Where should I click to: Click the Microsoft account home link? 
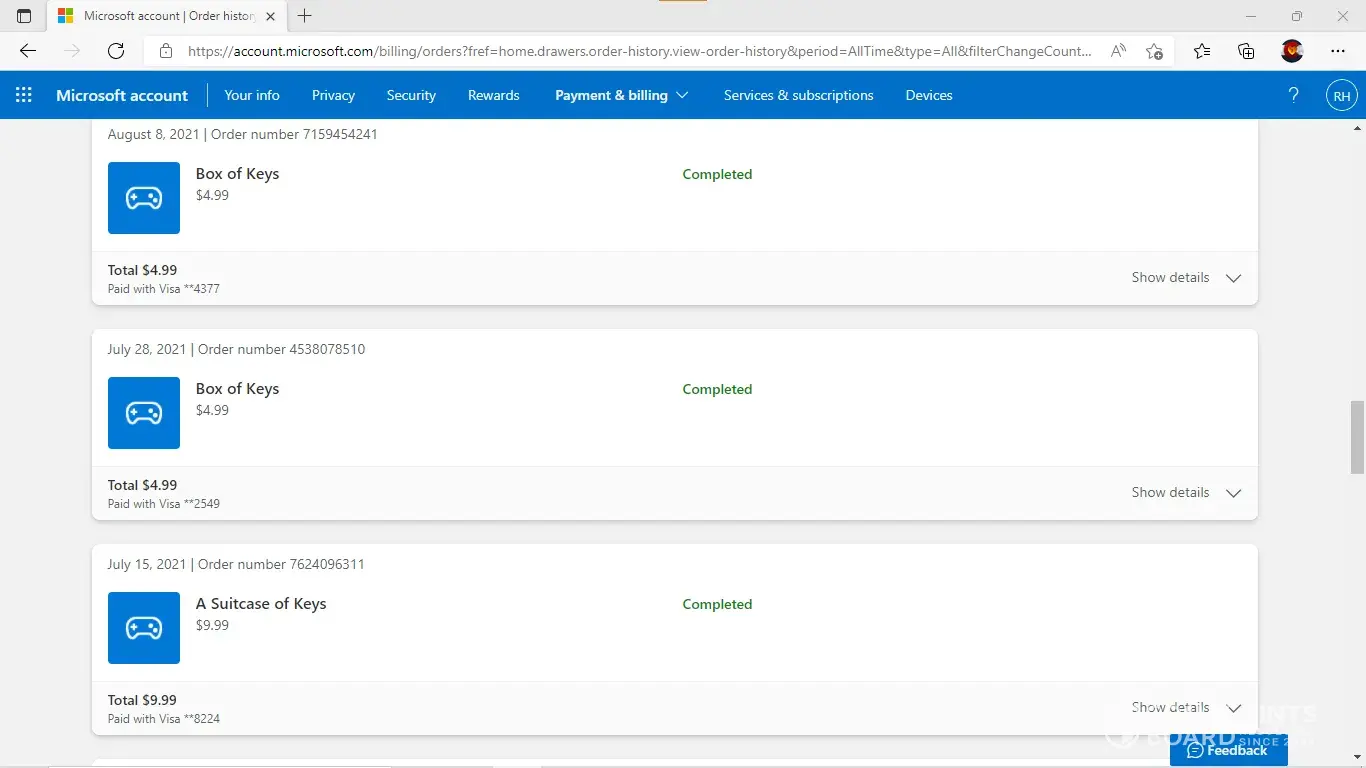122,95
